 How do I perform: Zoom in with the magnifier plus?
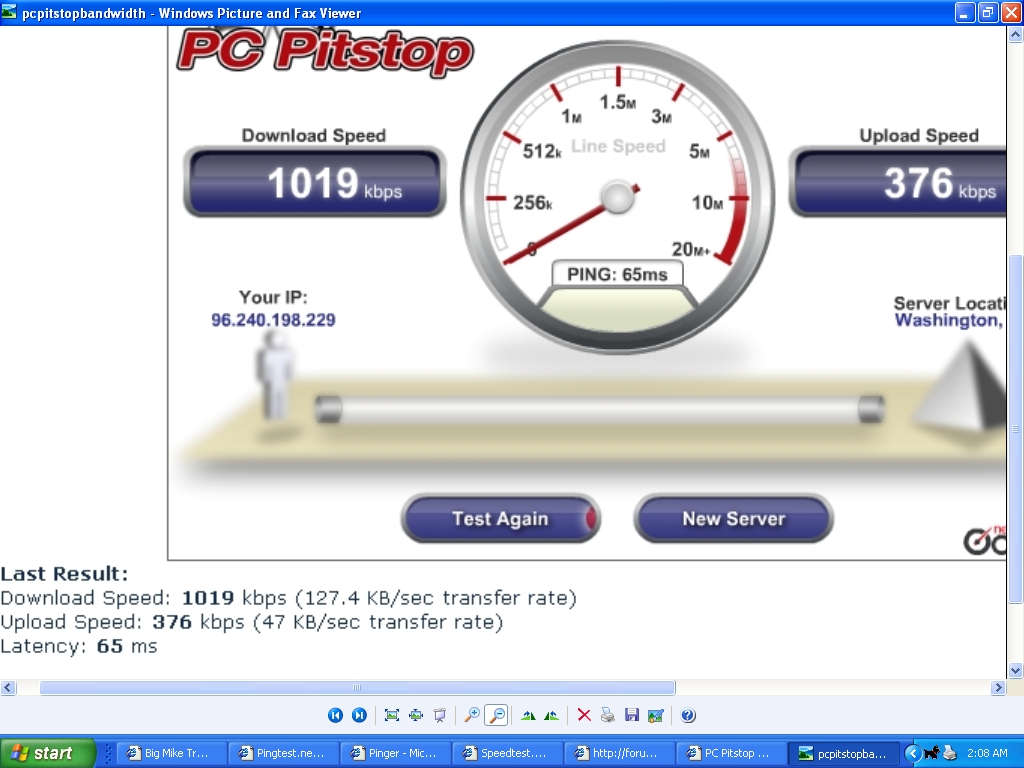(471, 715)
